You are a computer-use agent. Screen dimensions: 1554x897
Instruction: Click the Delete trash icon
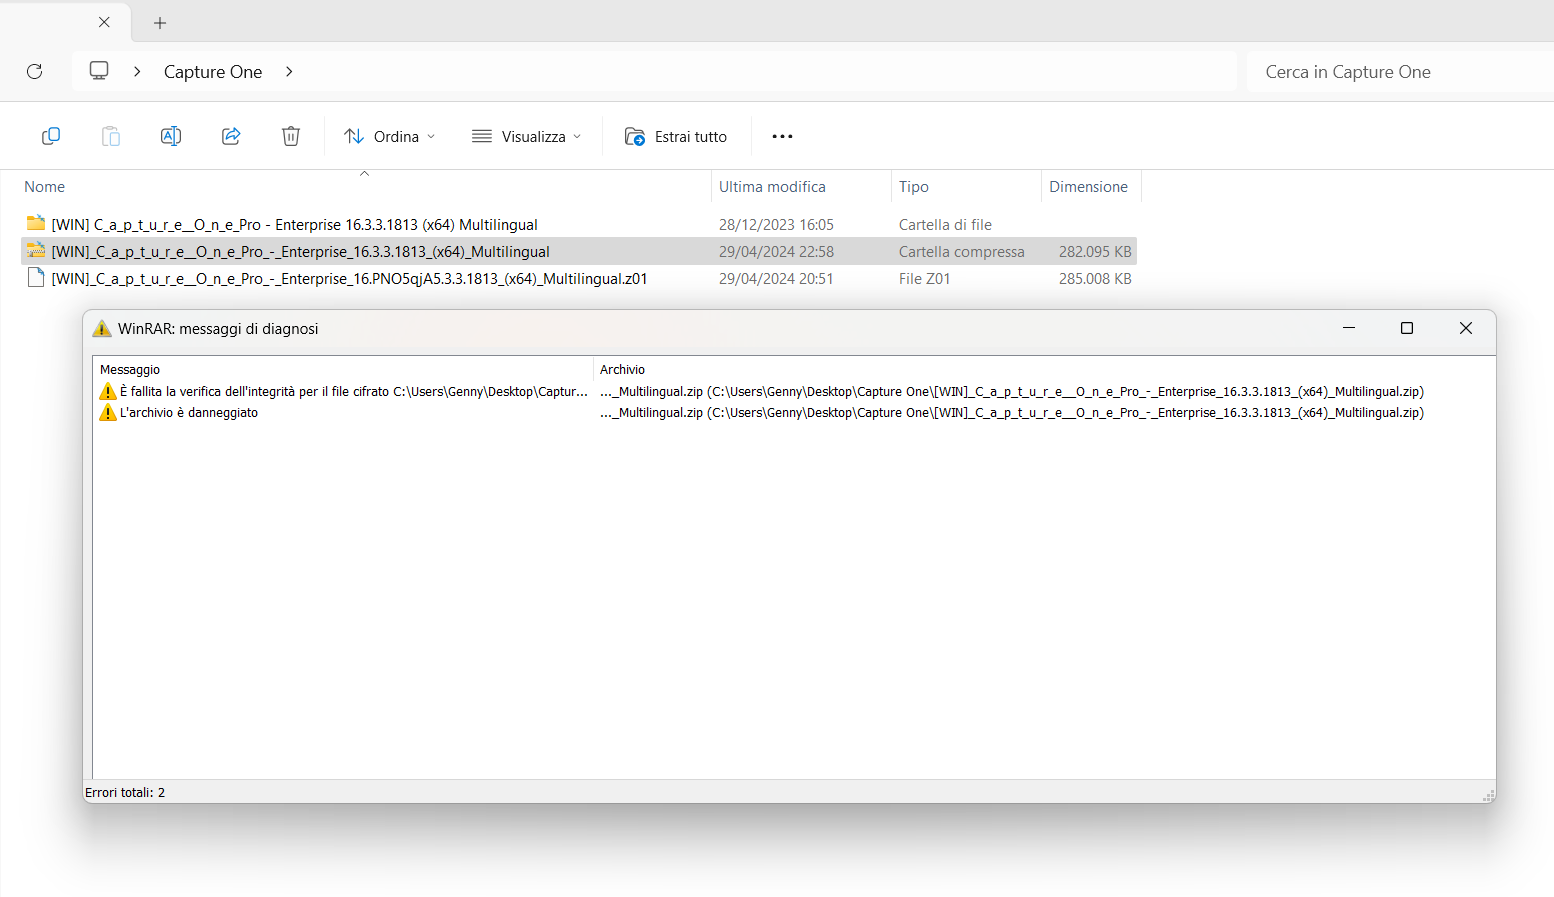(x=291, y=136)
